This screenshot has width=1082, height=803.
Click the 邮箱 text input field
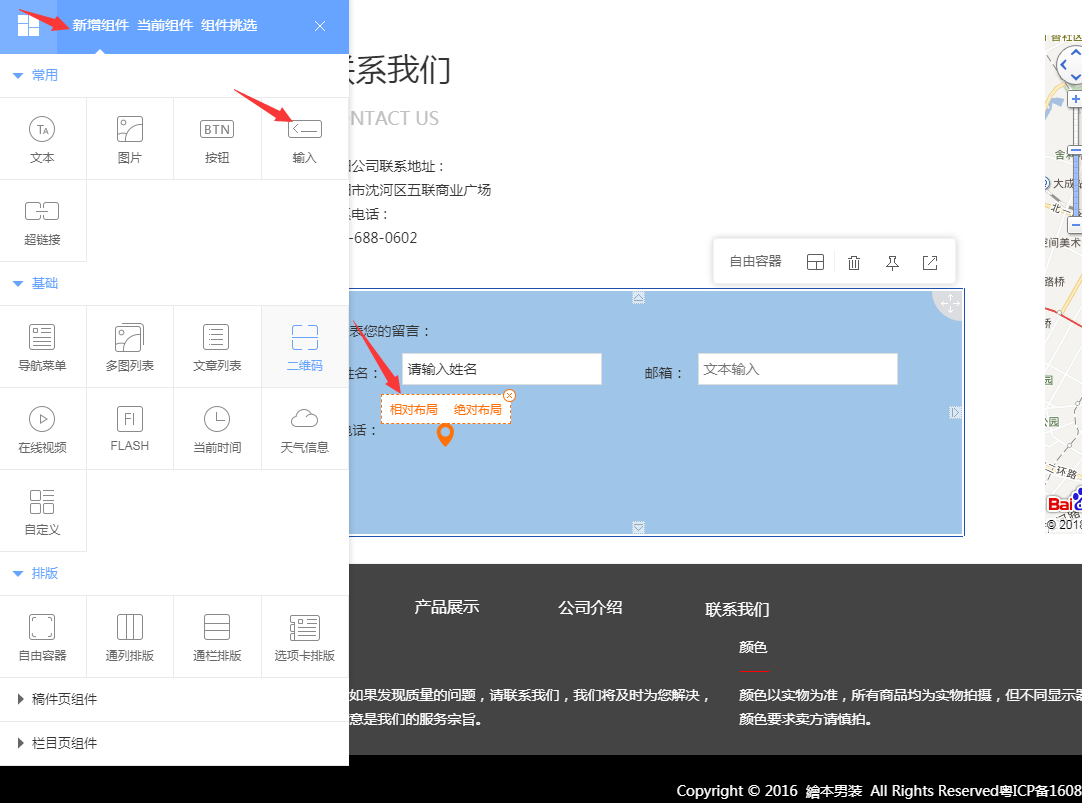797,369
